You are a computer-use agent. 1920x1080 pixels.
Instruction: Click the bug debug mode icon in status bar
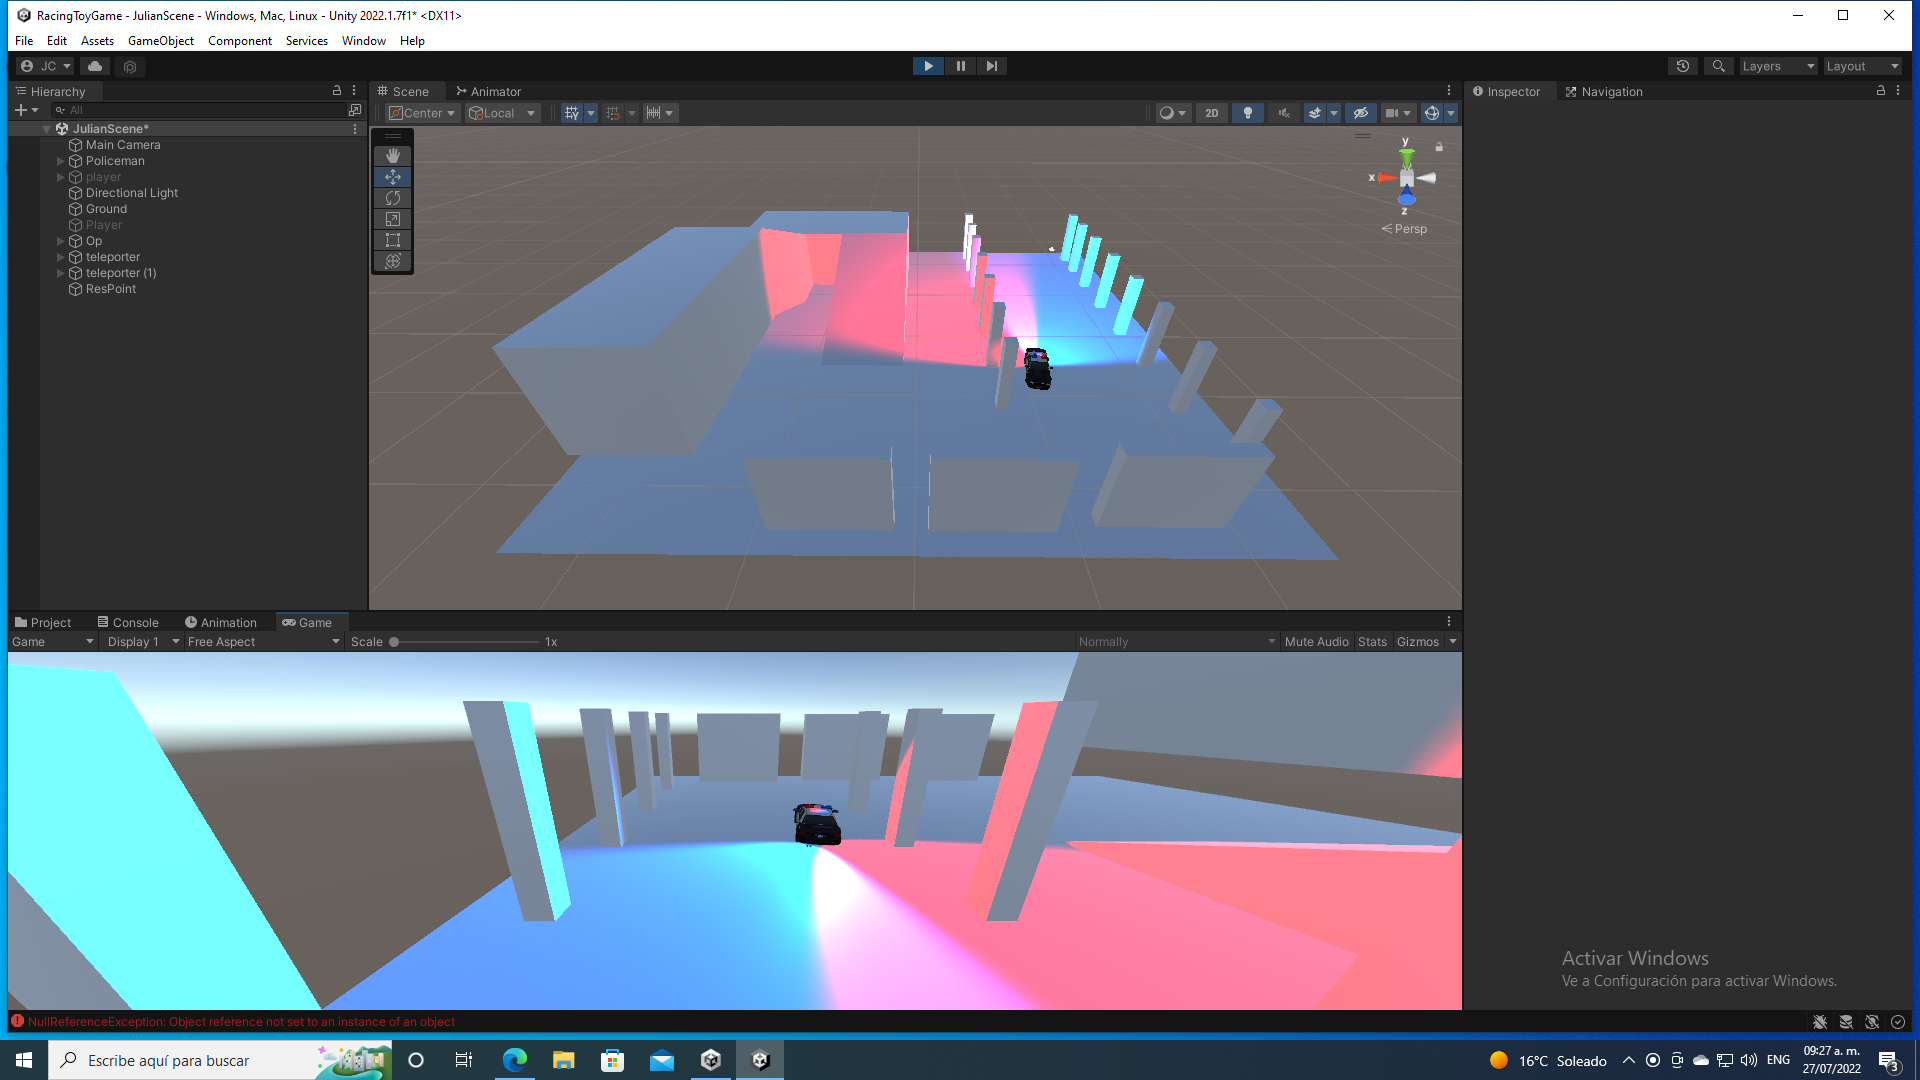coord(1820,1022)
